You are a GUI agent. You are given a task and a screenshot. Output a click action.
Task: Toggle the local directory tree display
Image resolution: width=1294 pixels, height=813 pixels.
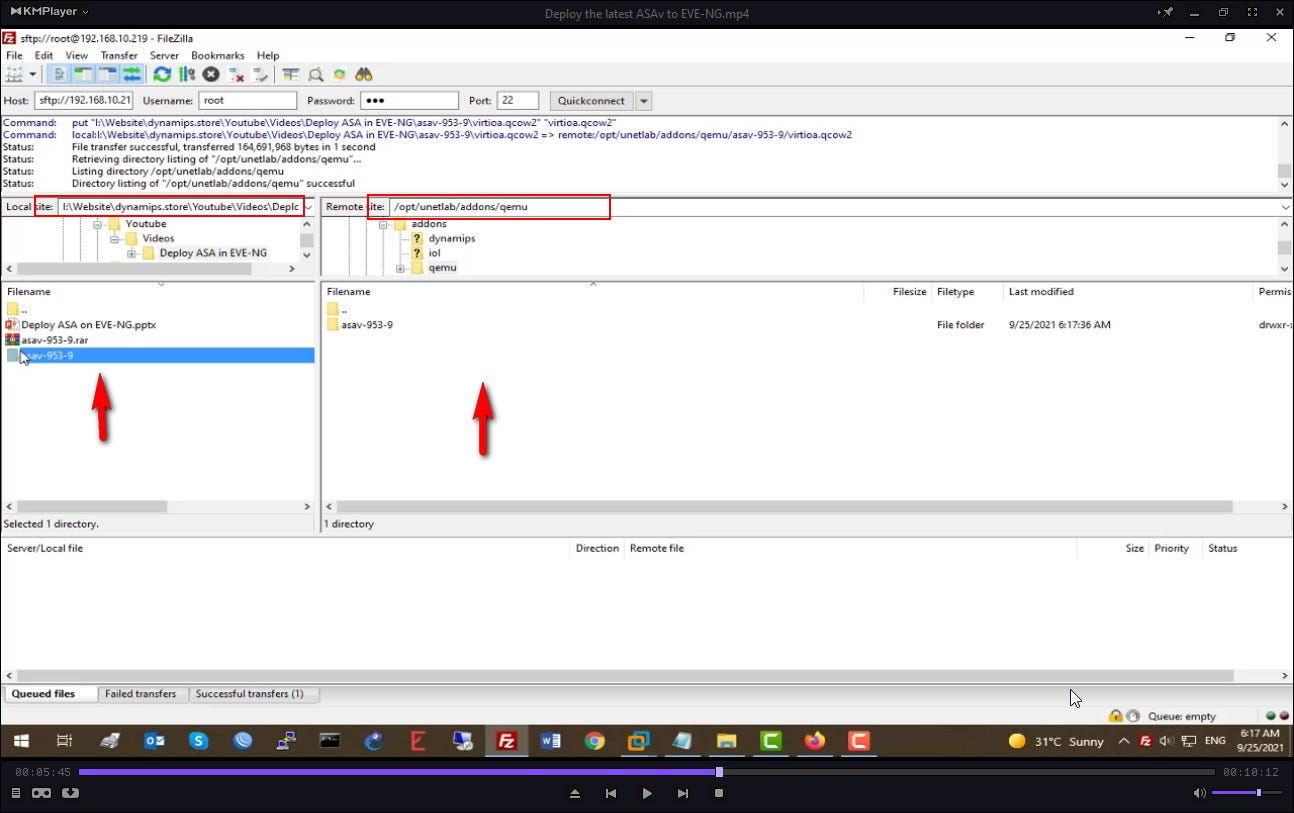click(x=83, y=74)
